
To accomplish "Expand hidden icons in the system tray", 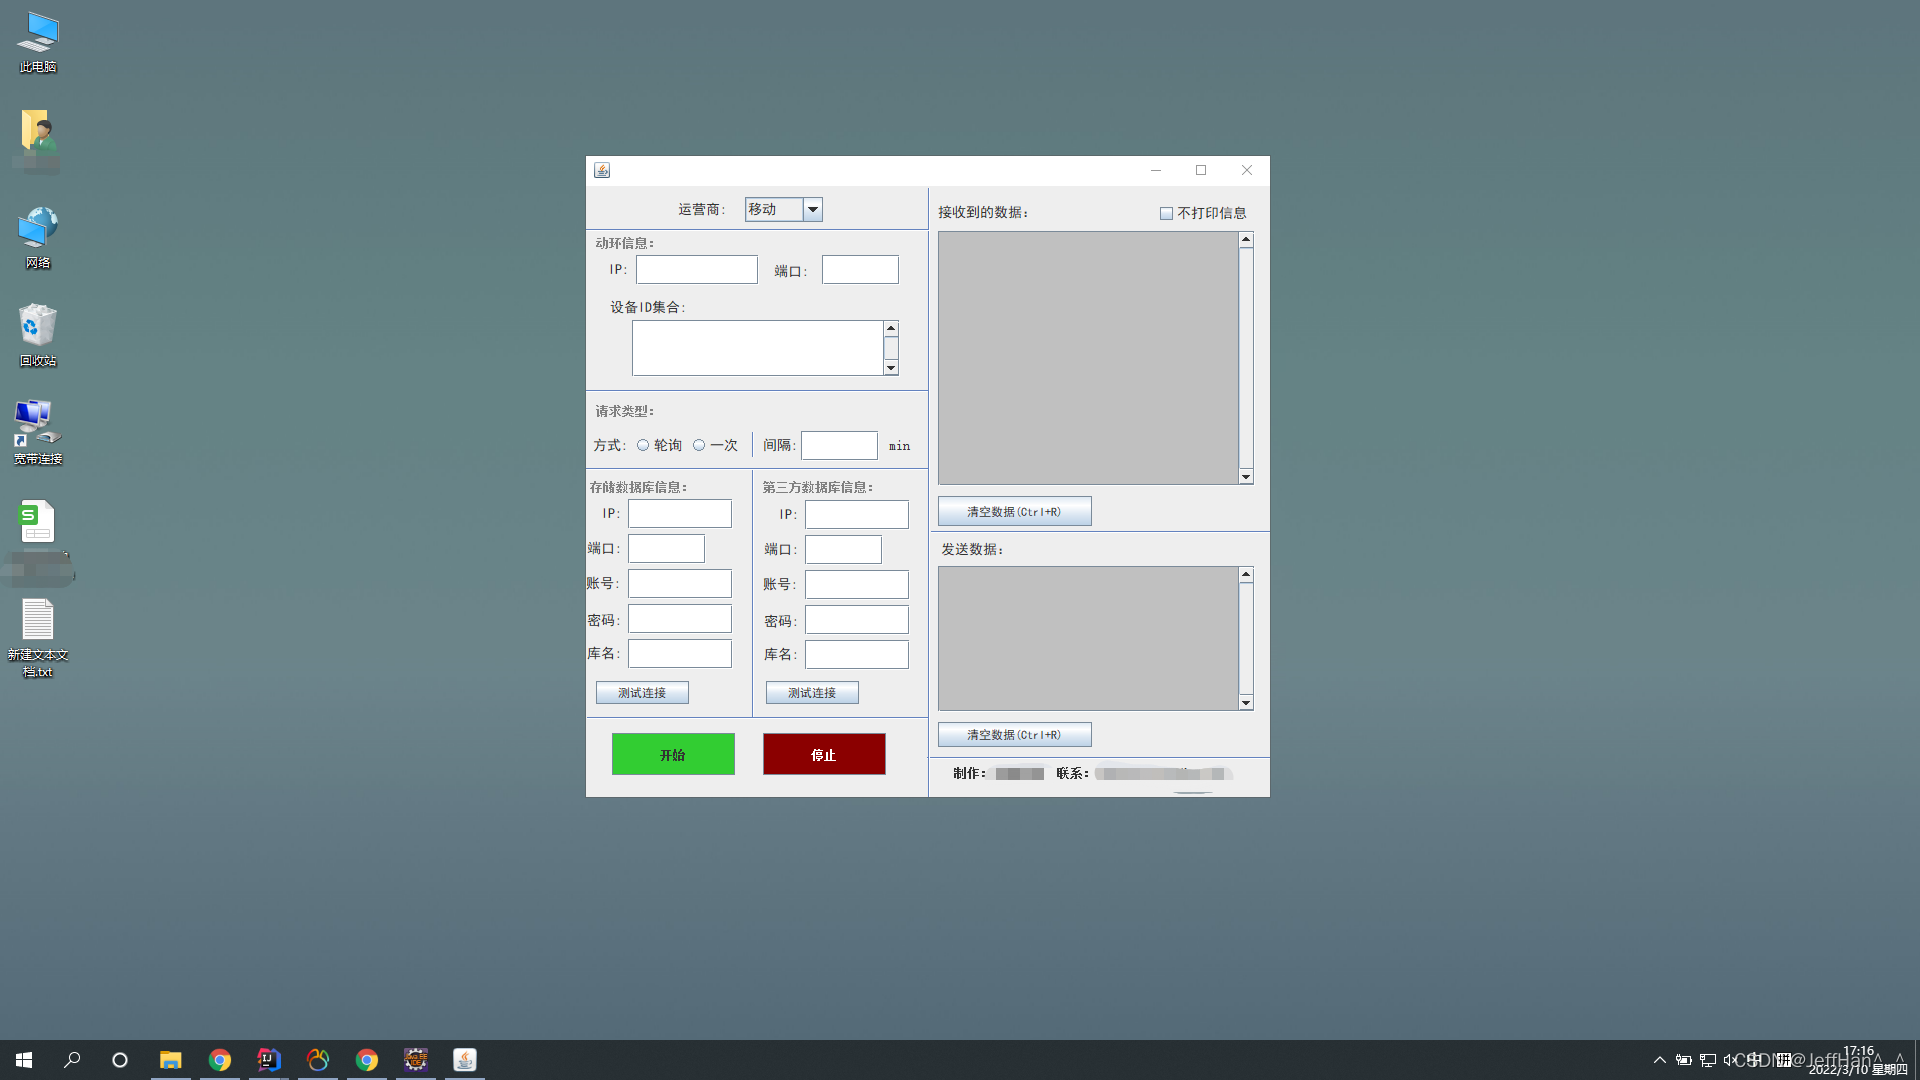I will tap(1659, 1060).
